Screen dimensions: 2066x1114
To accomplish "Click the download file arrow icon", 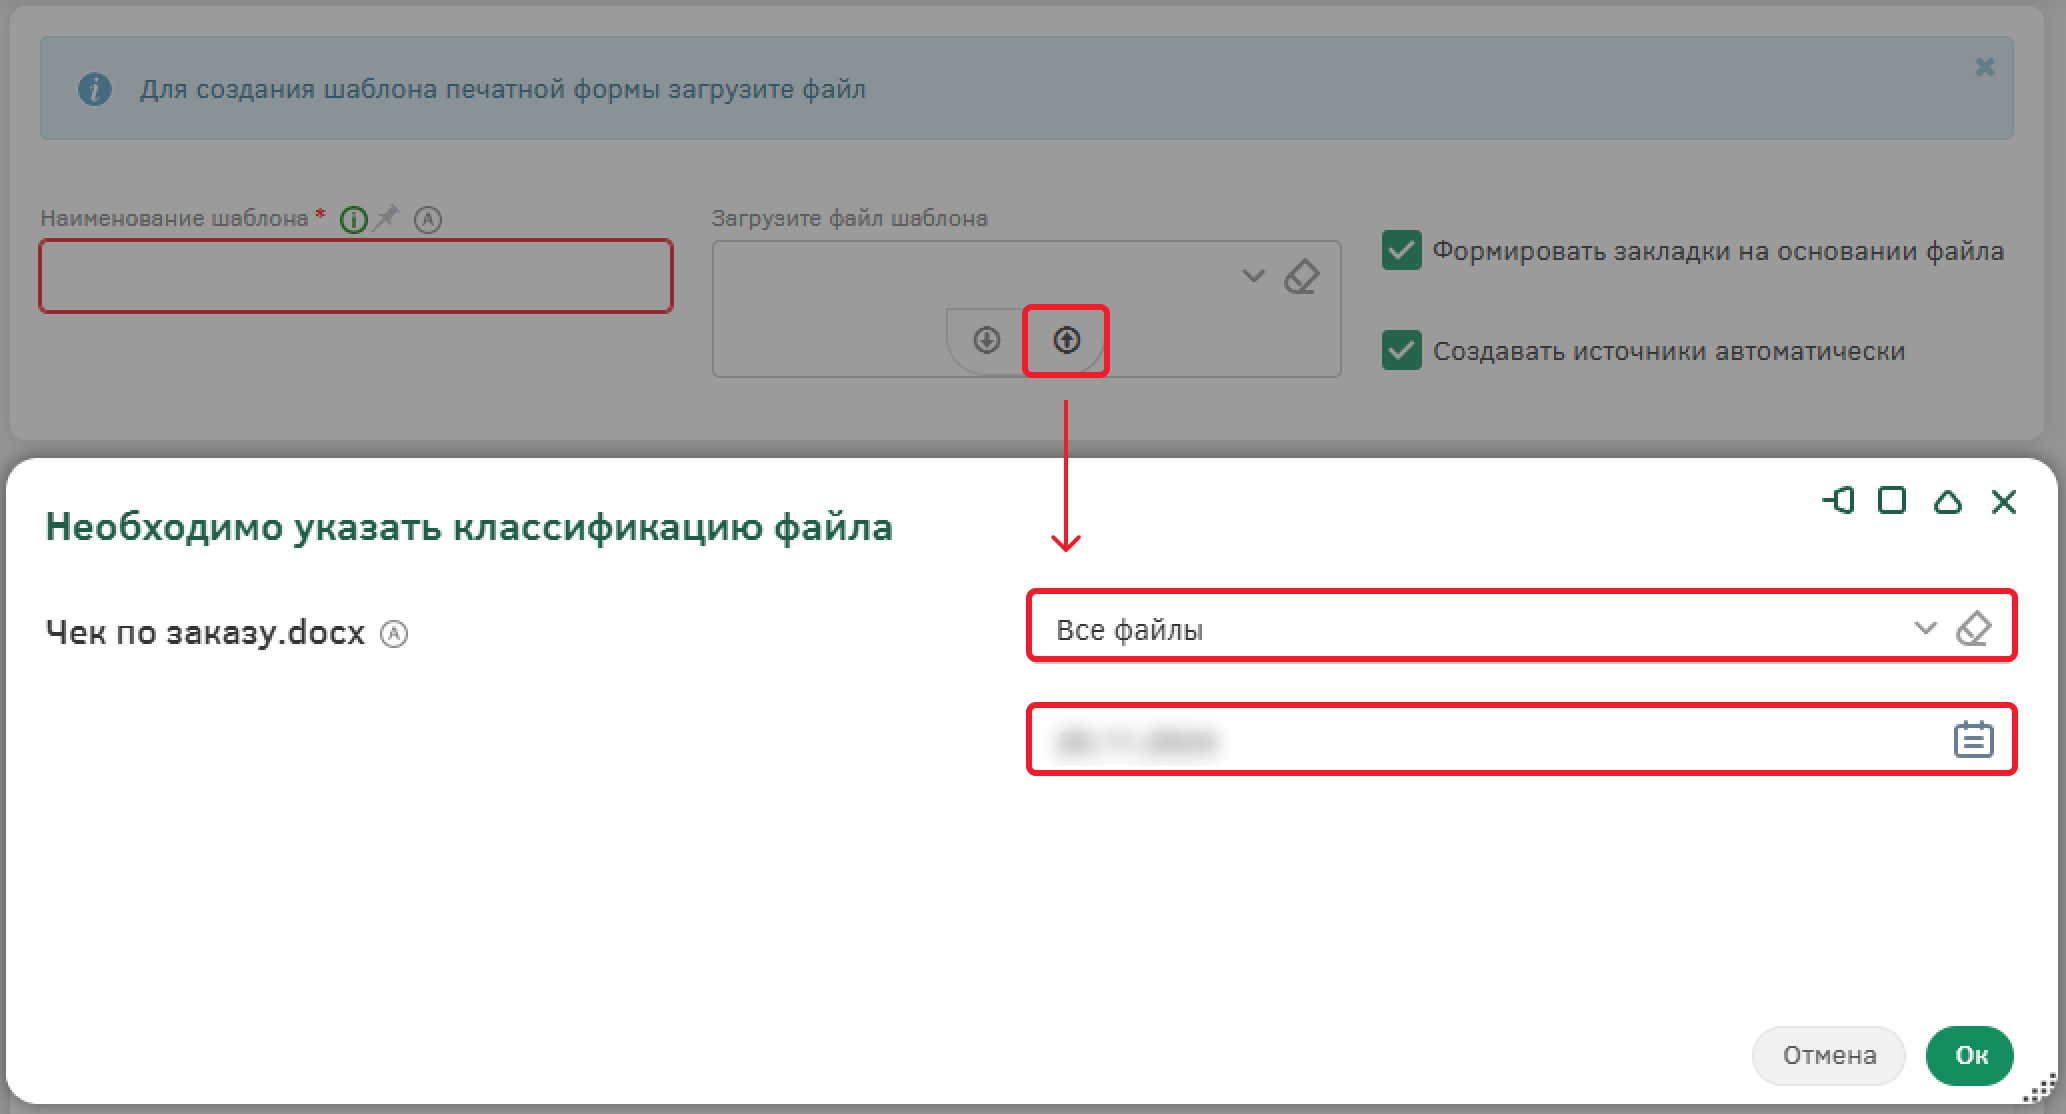I will point(986,341).
